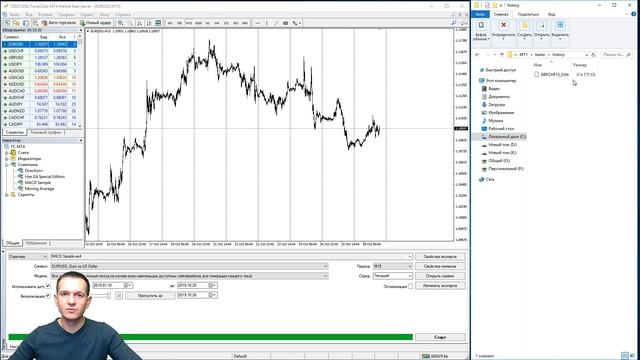Toggle the Optimization checkbox in tester
This screenshot has width=640, height=360.
pos(410,287)
